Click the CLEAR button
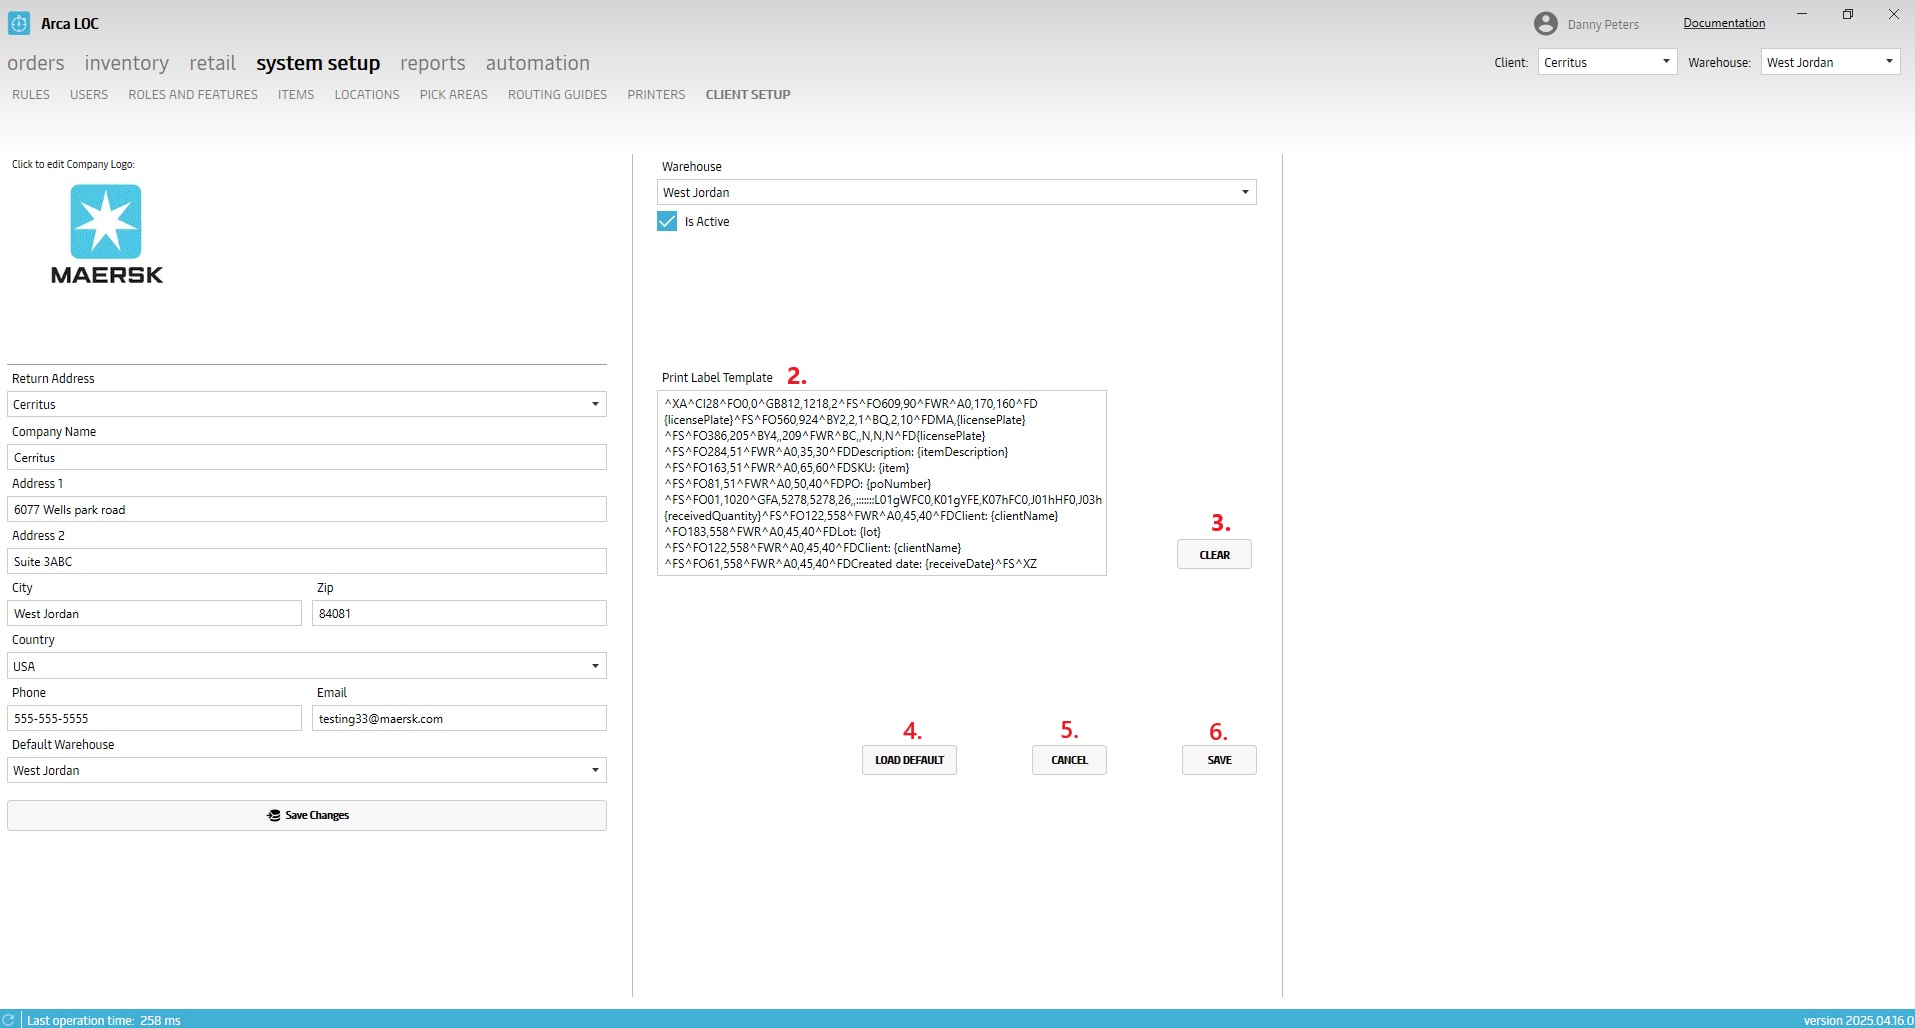The image size is (1915, 1028). coord(1214,555)
